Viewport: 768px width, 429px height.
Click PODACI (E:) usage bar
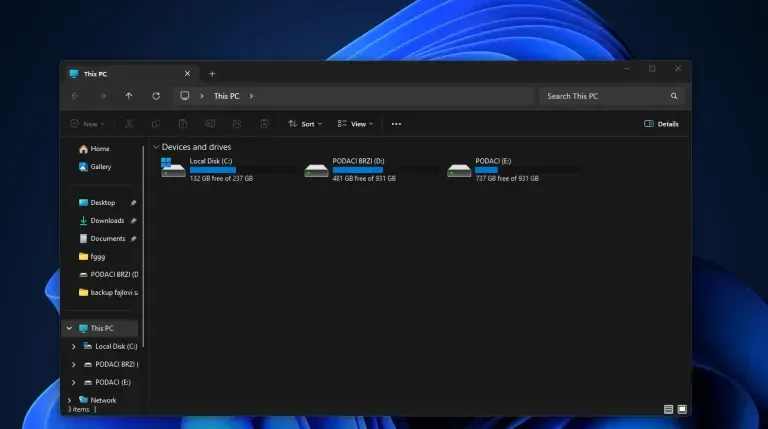[529, 170]
